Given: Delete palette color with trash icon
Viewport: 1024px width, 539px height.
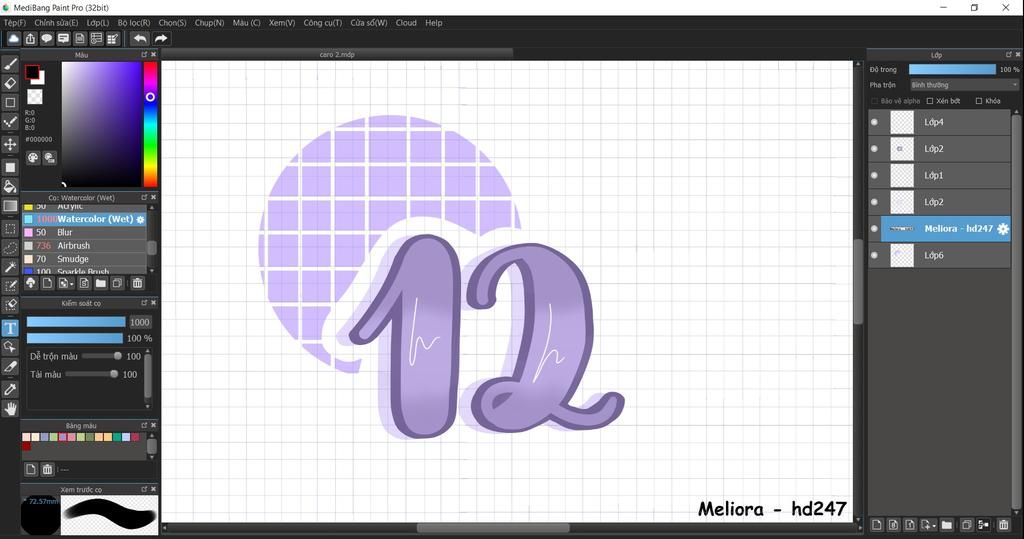Looking at the screenshot, I should click(47, 469).
